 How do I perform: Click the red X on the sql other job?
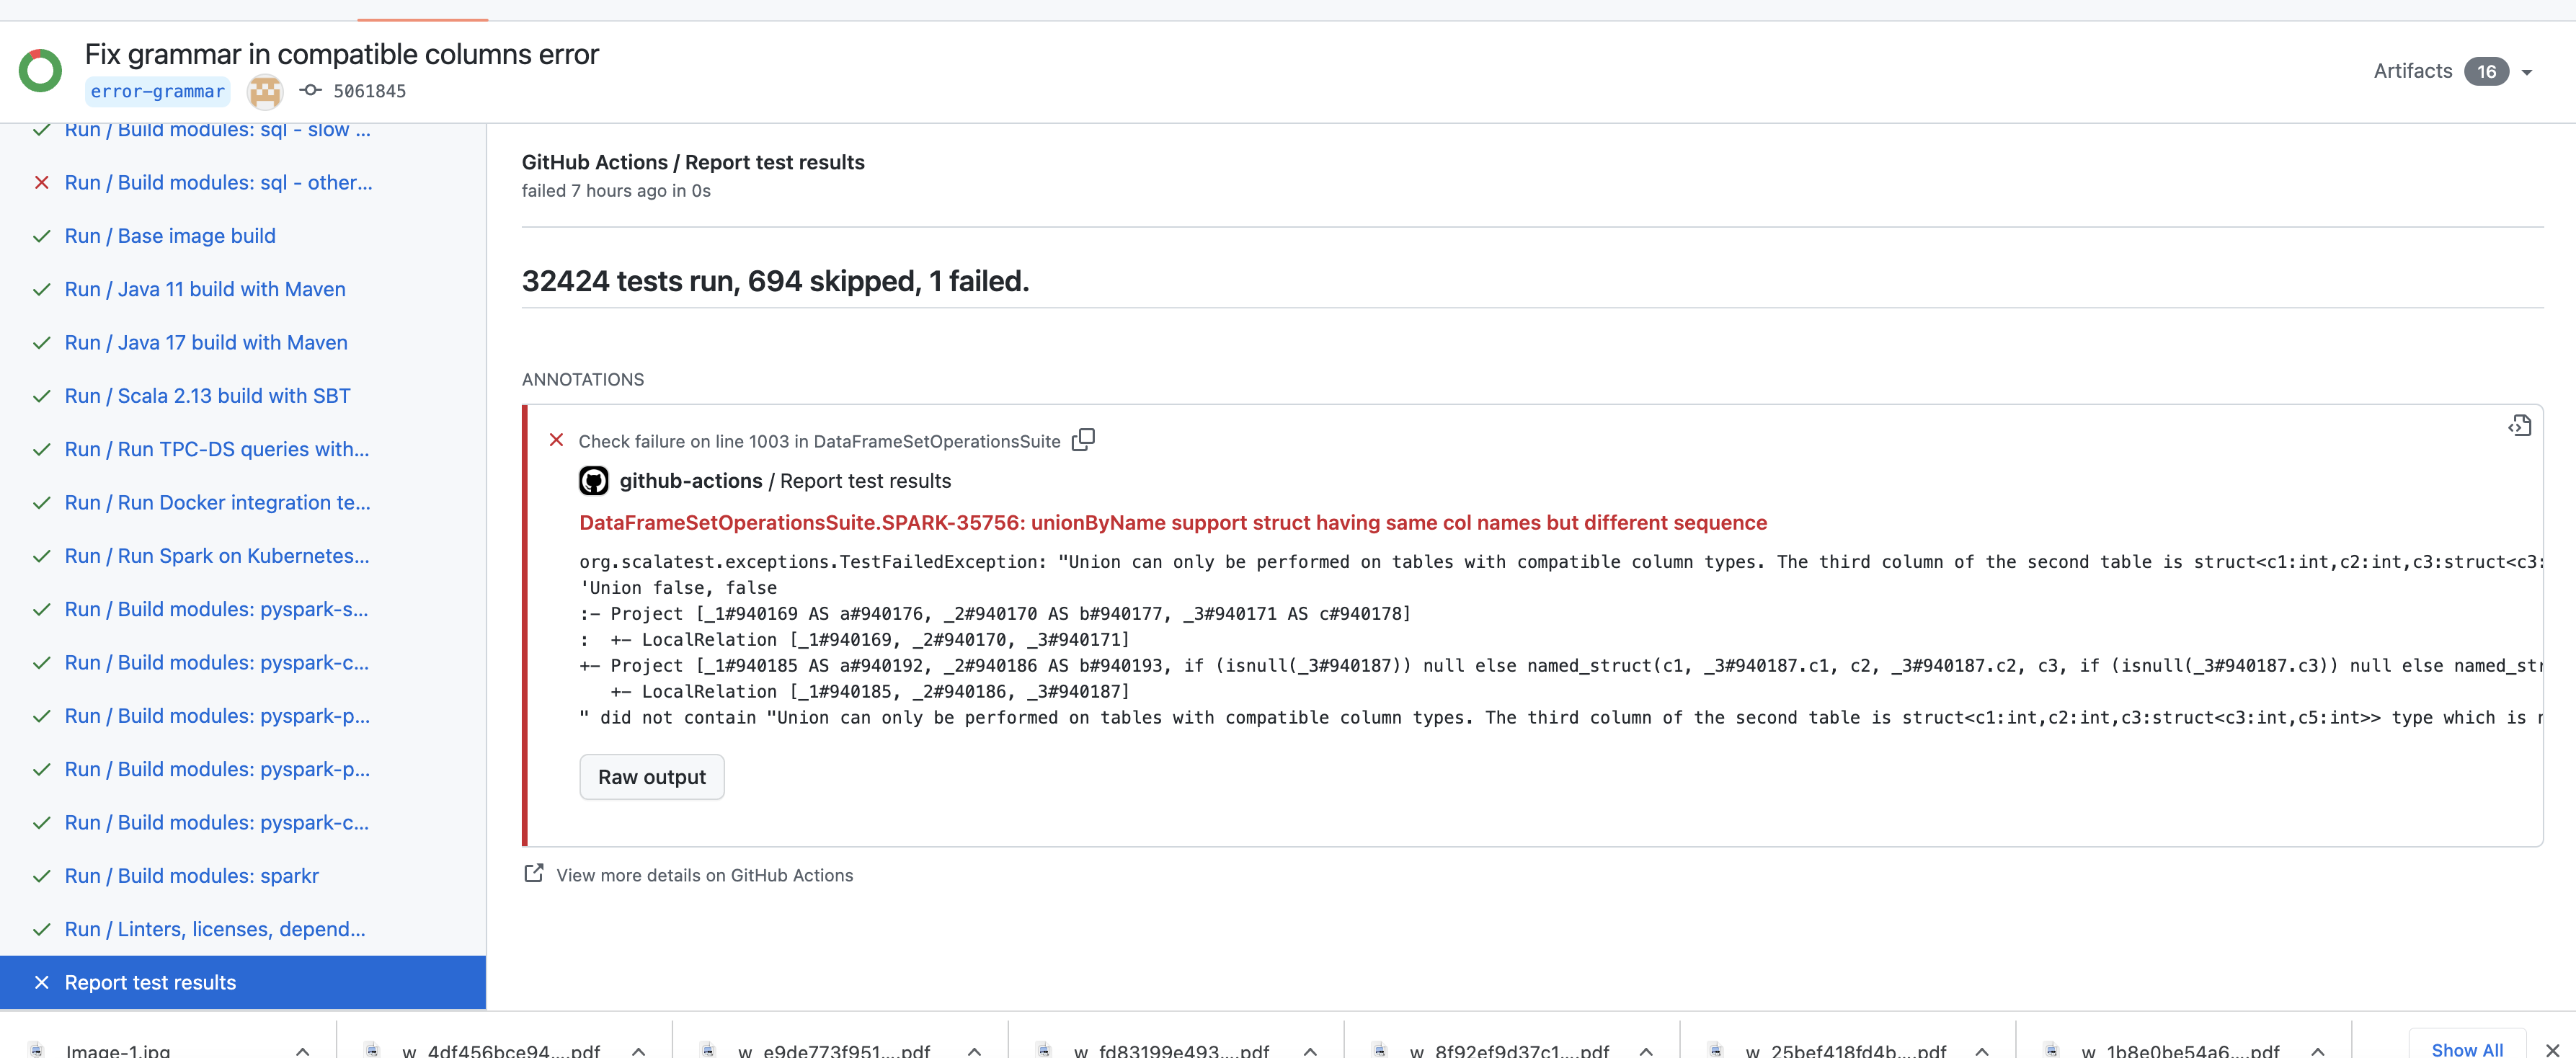coord(41,182)
